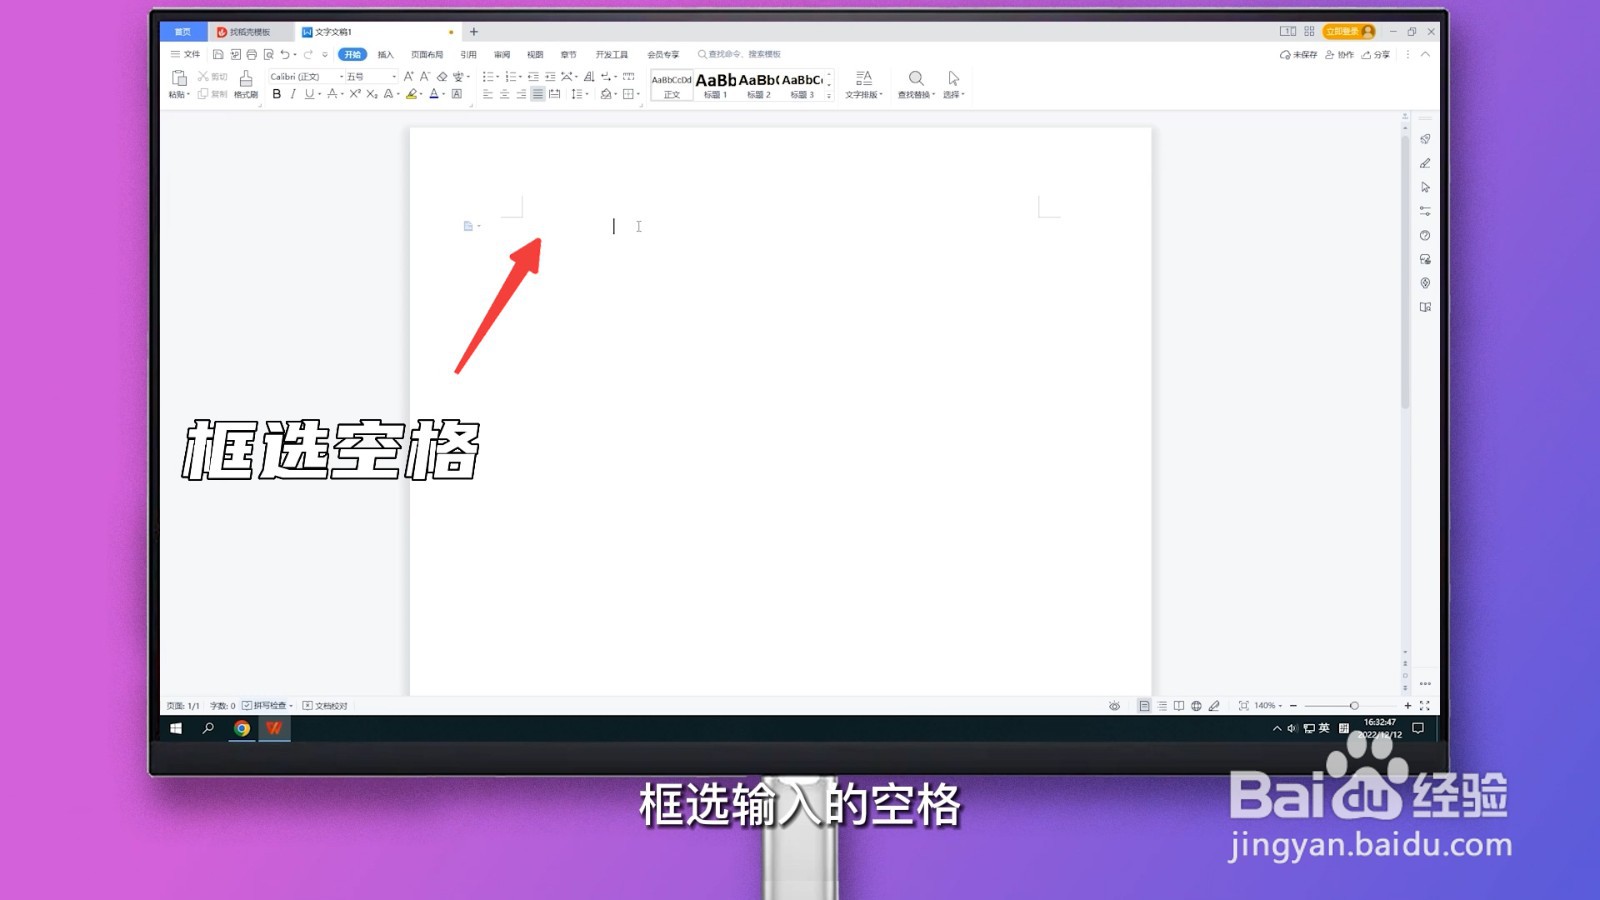Apply italic formatting to text
This screenshot has width=1600, height=900.
click(293, 93)
